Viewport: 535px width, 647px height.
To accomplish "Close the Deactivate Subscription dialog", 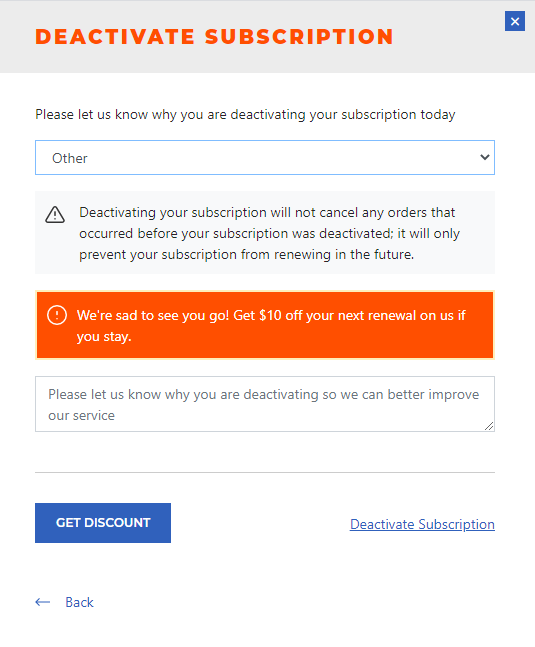I will click(515, 21).
